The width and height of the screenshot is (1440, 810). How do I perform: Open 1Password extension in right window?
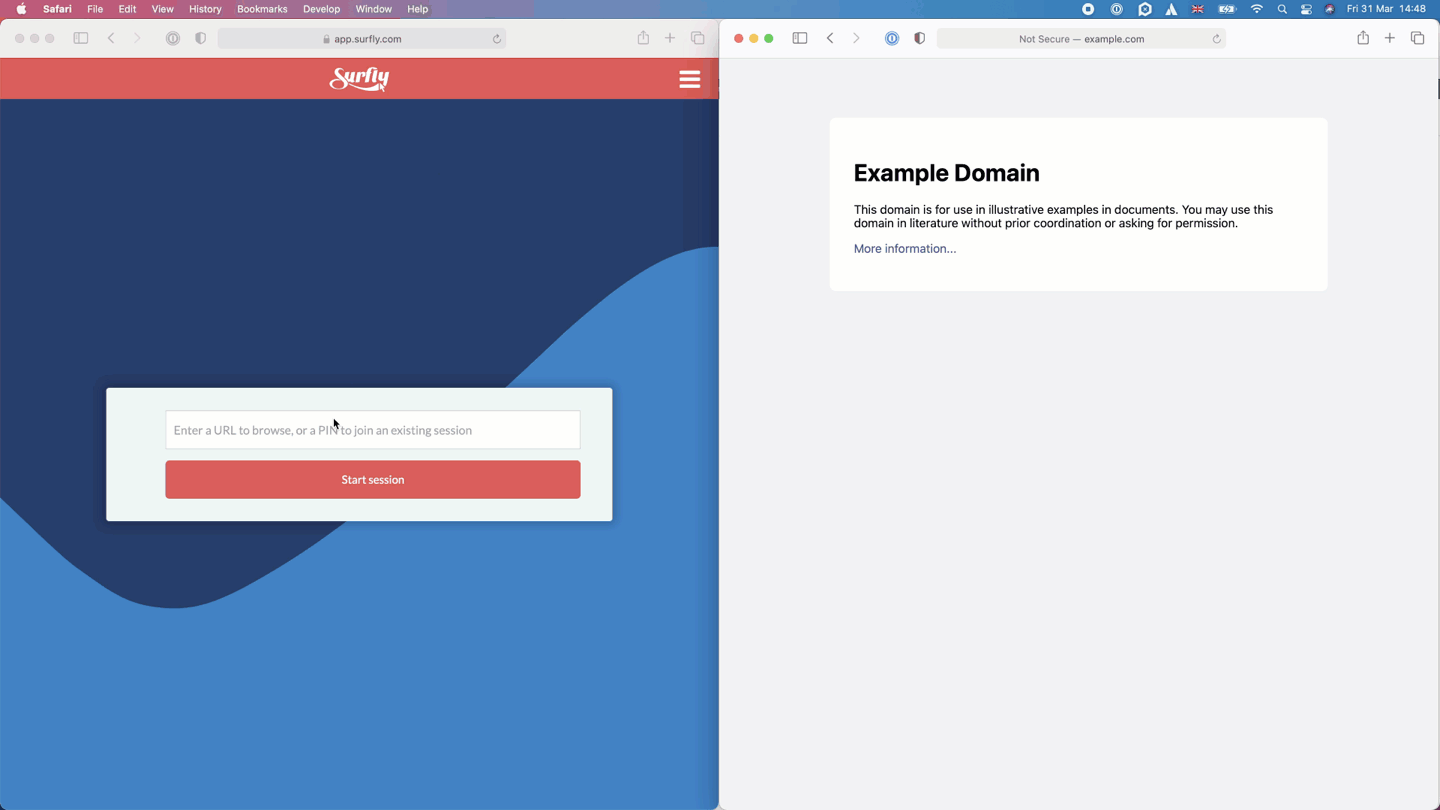coord(891,38)
